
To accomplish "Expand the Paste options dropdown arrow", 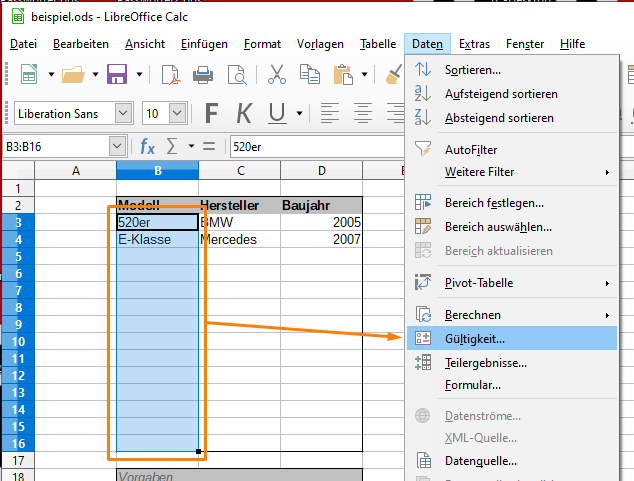I will (x=364, y=74).
